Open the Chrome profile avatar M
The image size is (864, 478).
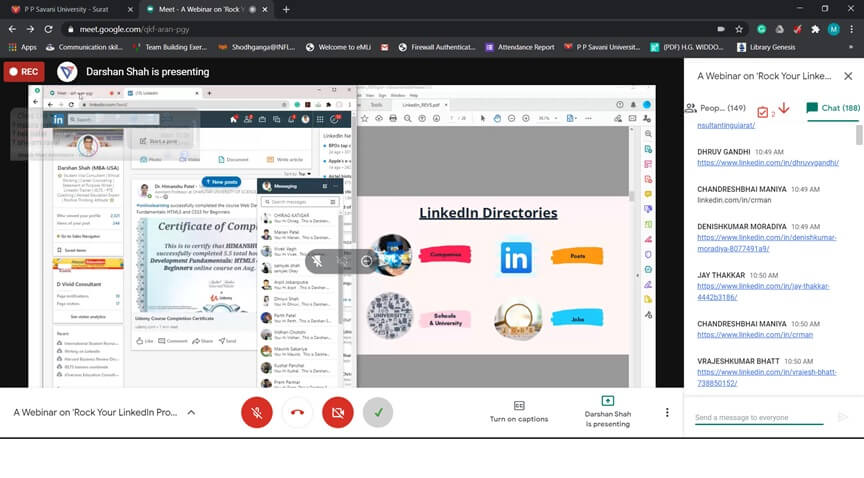pyautogui.click(x=834, y=29)
